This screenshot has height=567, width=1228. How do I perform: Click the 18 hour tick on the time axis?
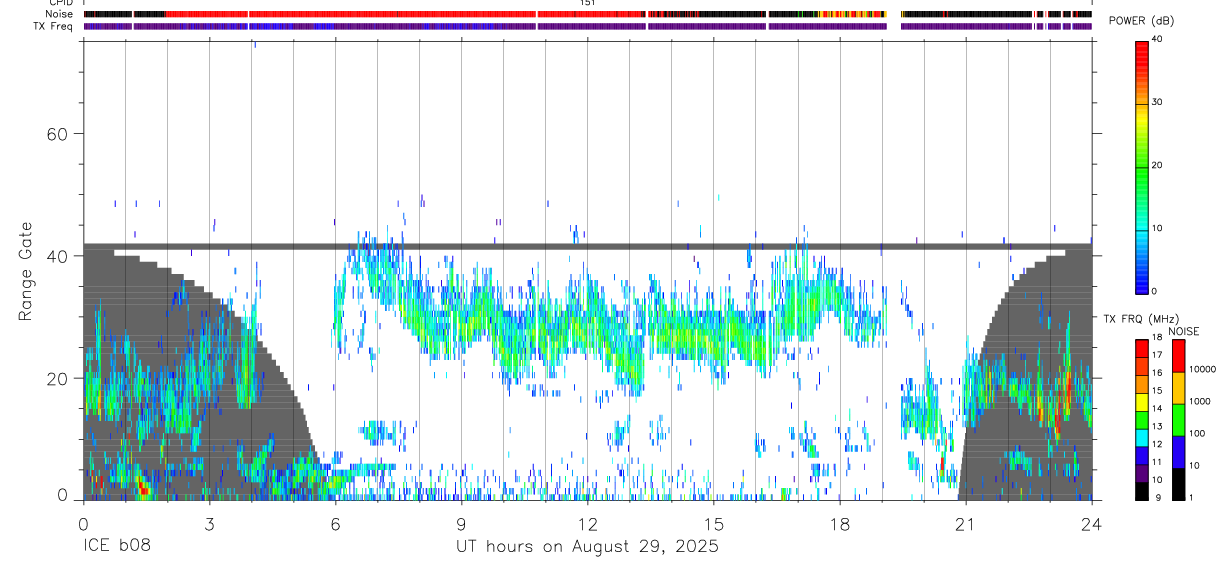[x=839, y=523]
